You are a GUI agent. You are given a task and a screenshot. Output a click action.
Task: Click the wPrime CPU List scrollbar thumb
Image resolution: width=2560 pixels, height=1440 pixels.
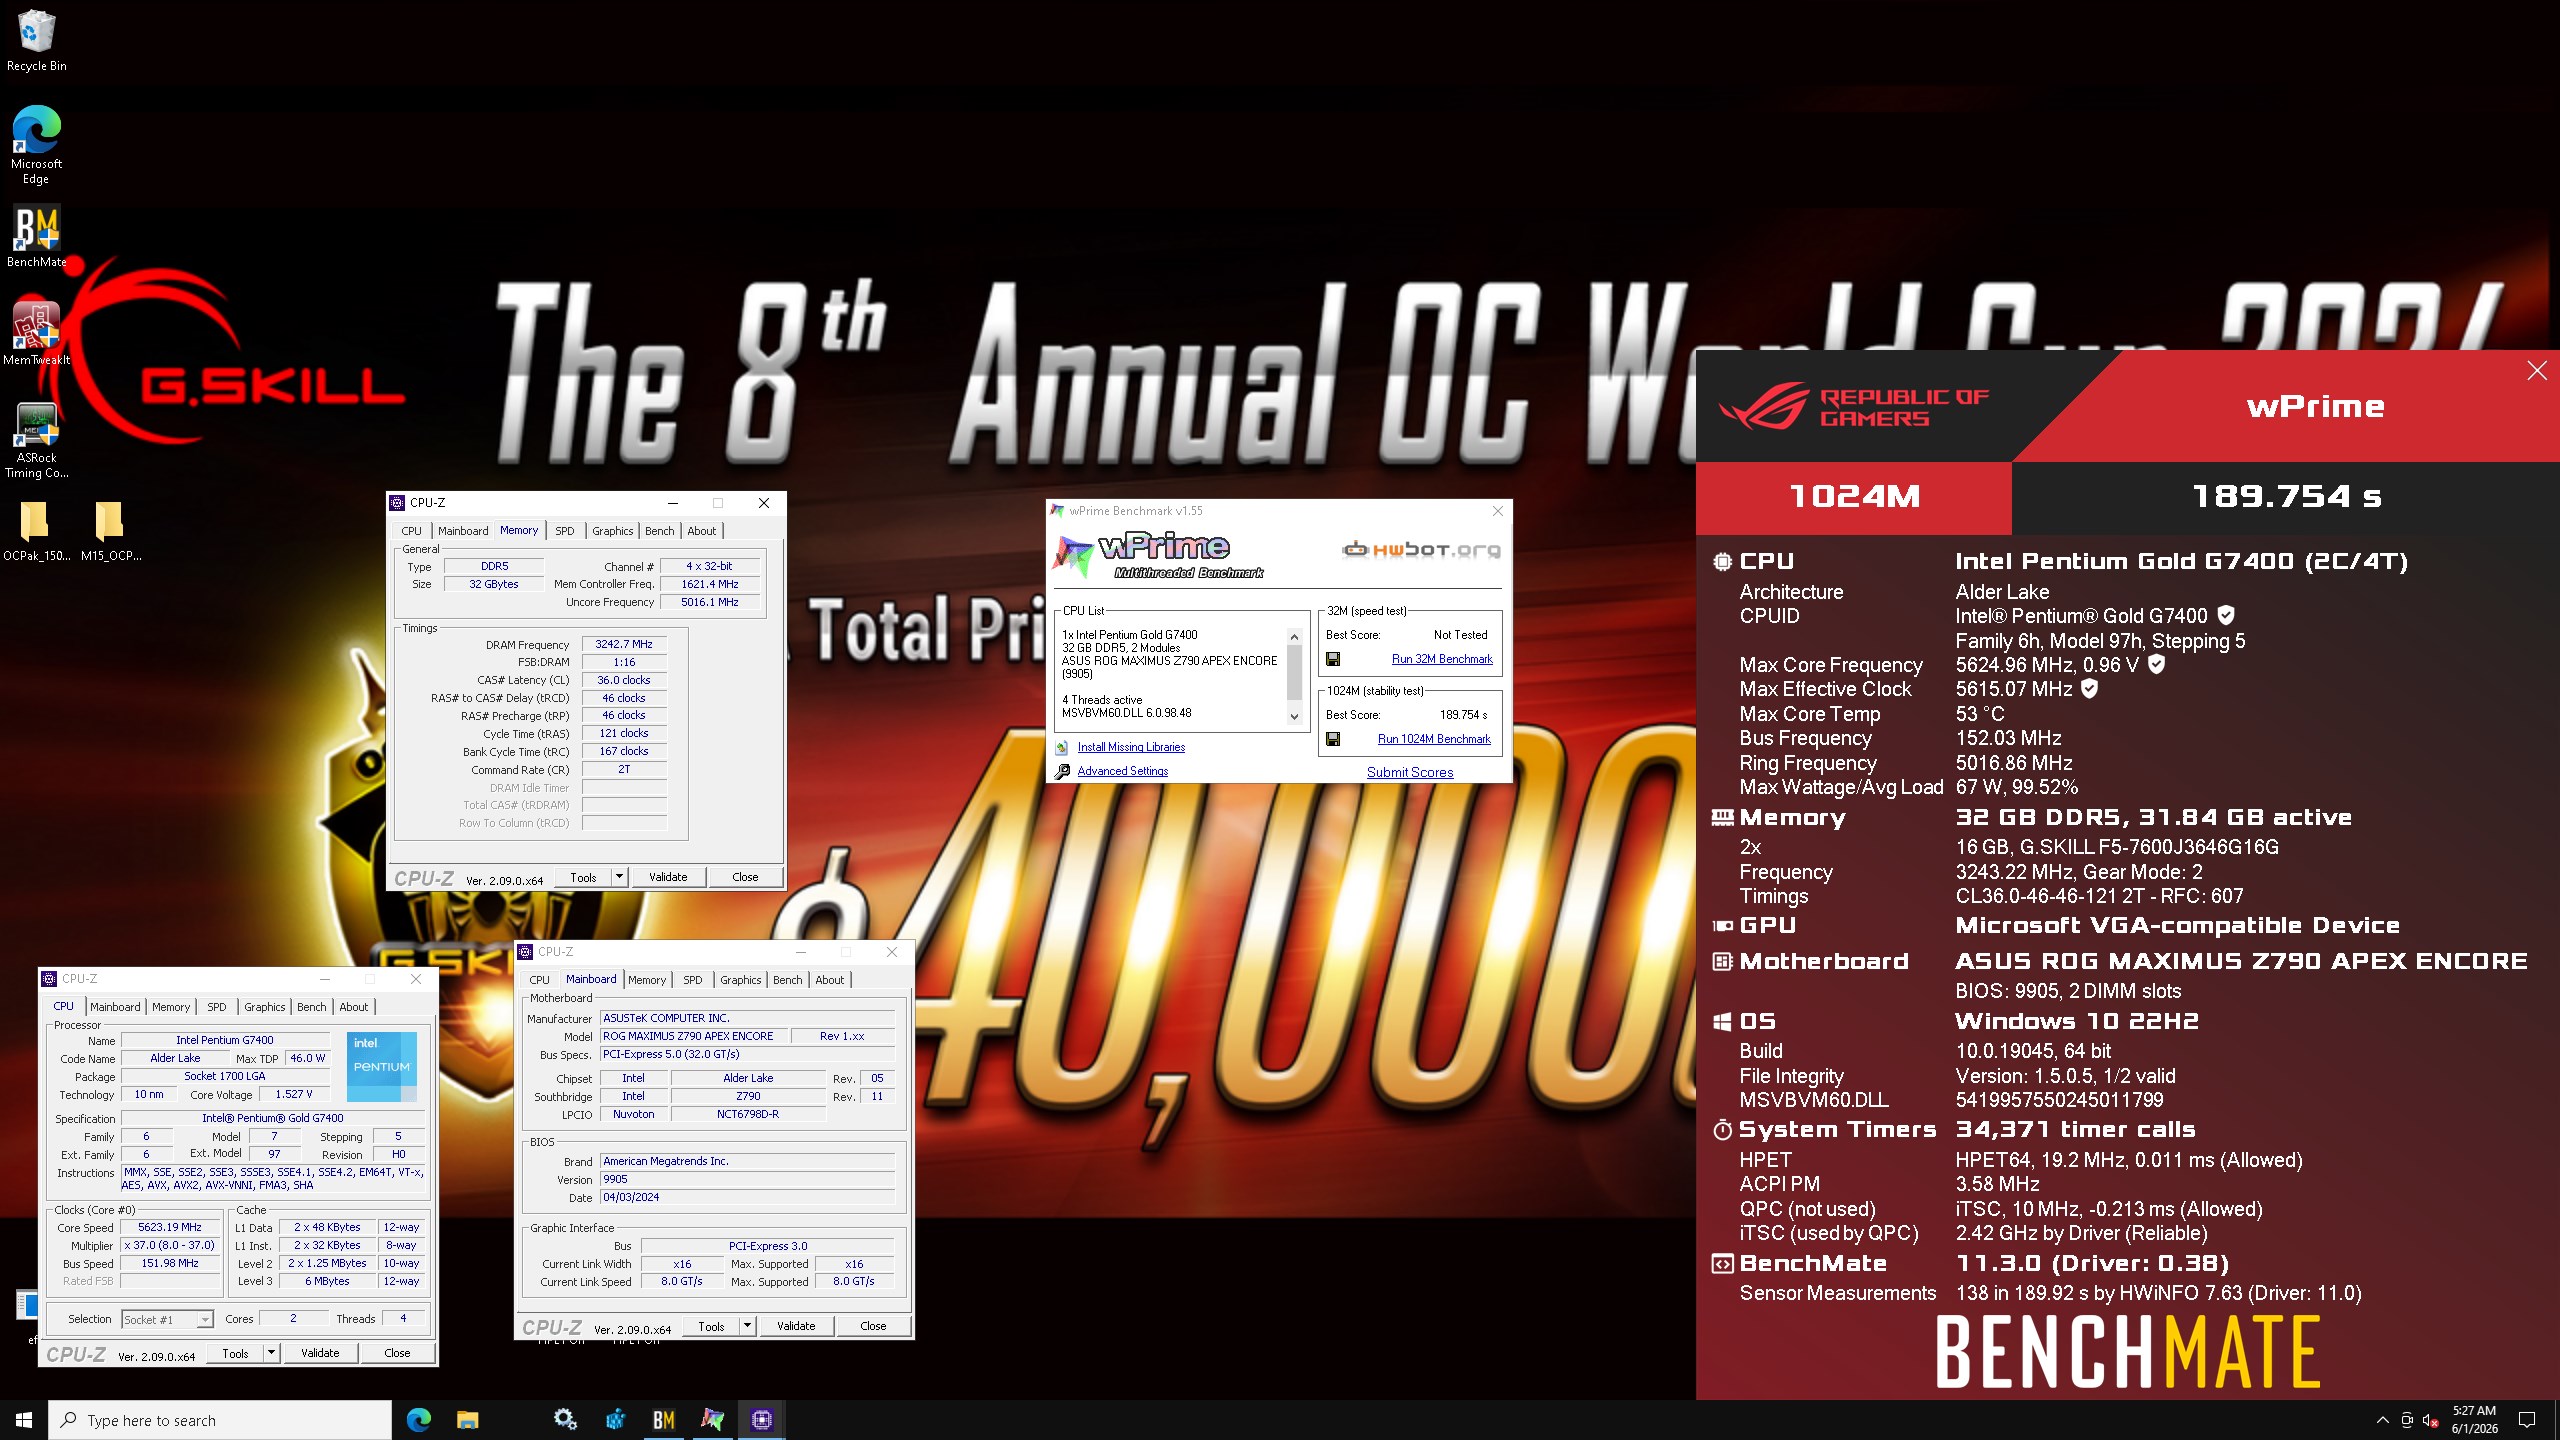[1294, 670]
